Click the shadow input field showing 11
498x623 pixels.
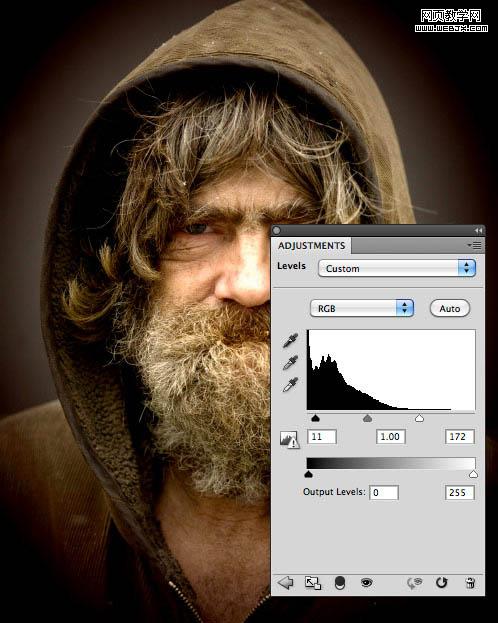click(x=322, y=437)
